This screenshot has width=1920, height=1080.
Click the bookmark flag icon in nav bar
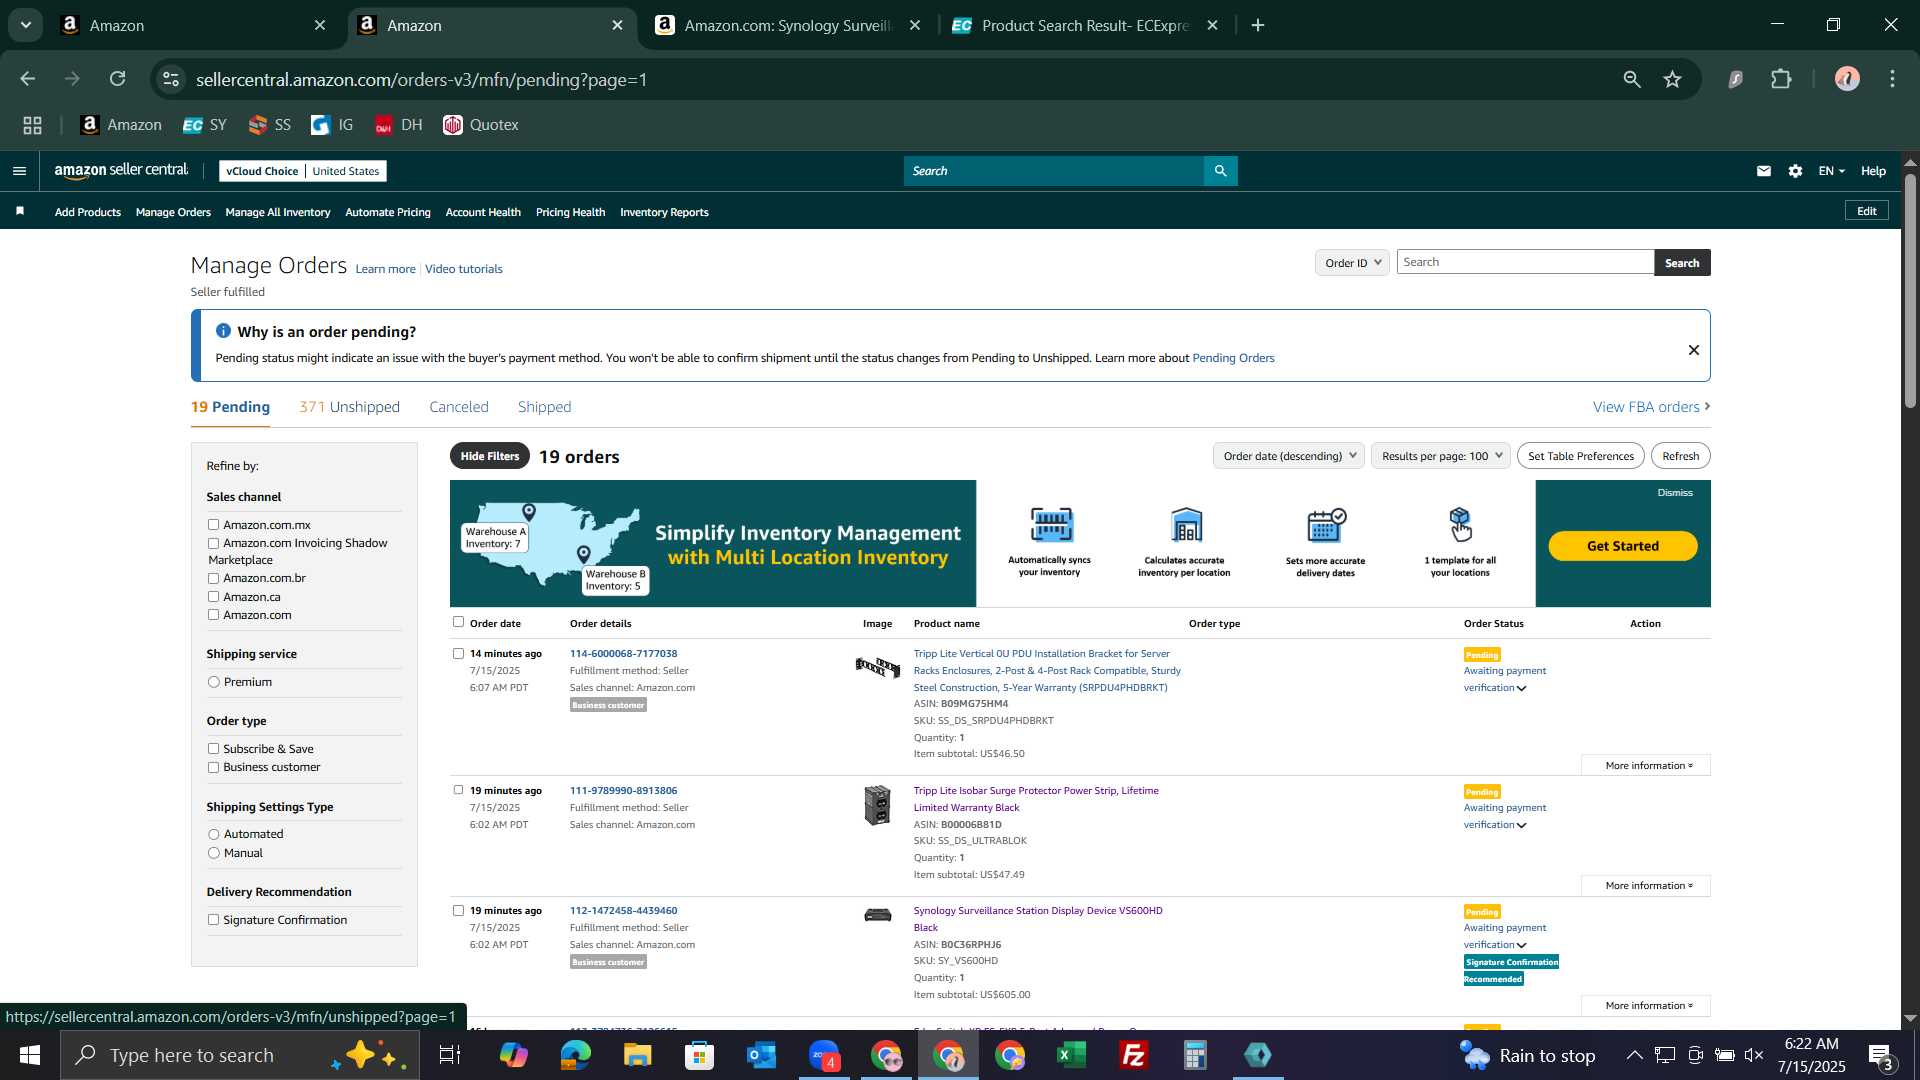[x=20, y=211]
